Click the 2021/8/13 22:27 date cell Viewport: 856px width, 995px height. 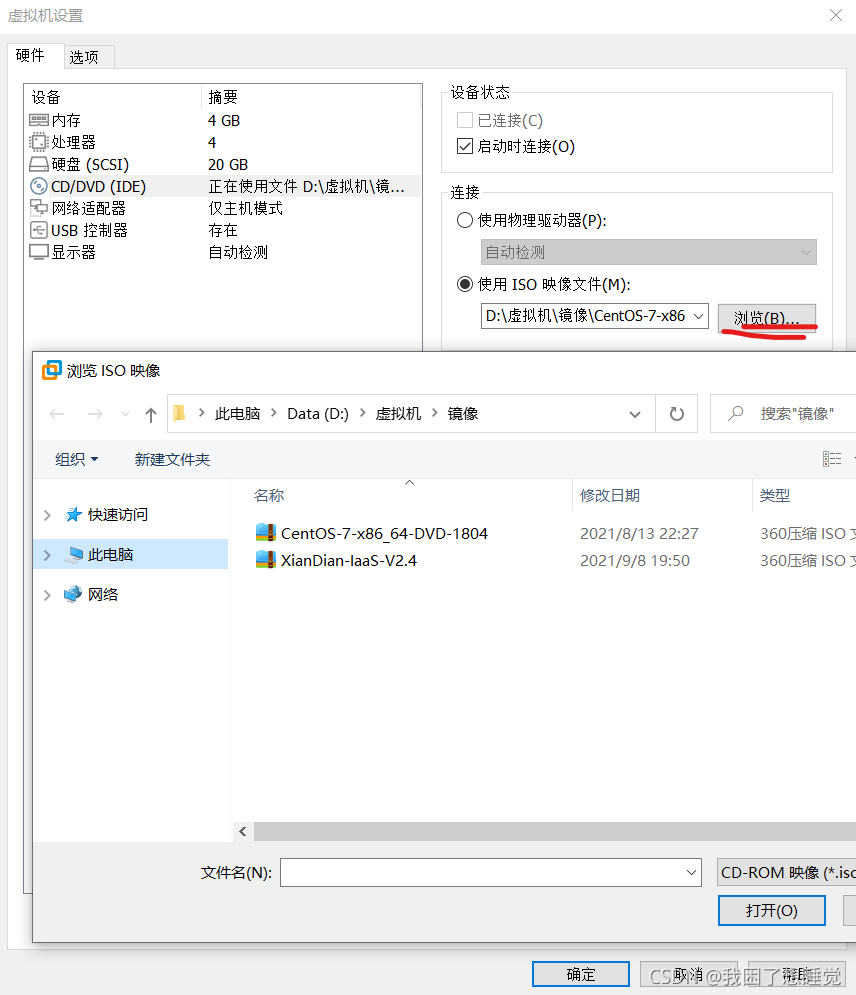click(639, 533)
